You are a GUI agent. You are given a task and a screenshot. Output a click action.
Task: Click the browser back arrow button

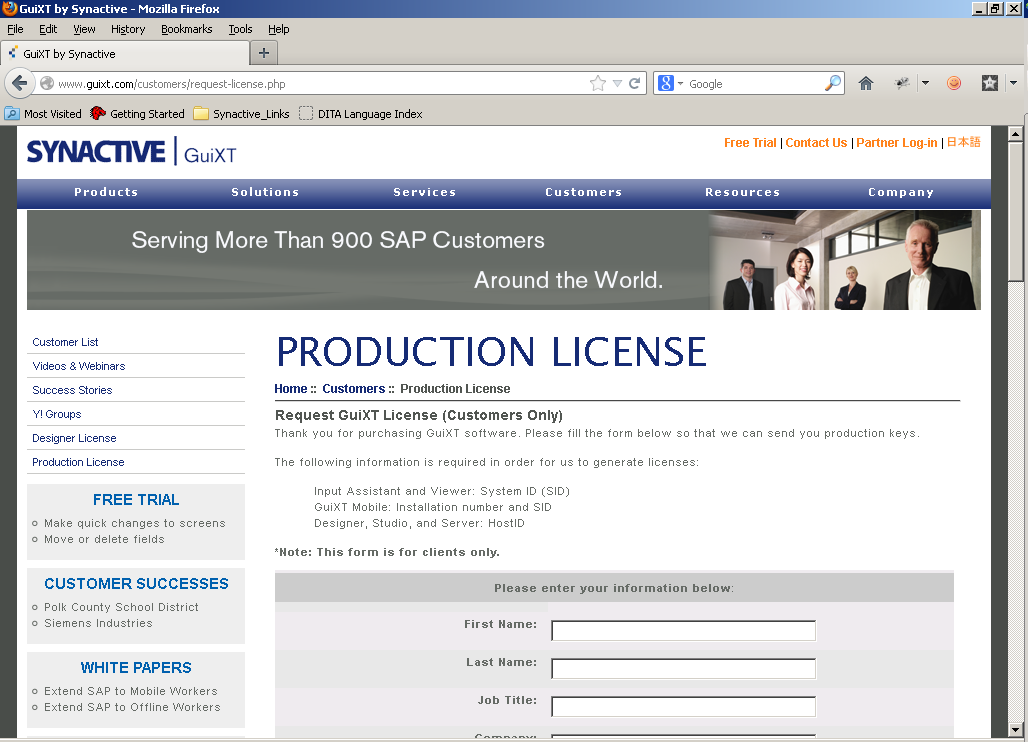20,84
